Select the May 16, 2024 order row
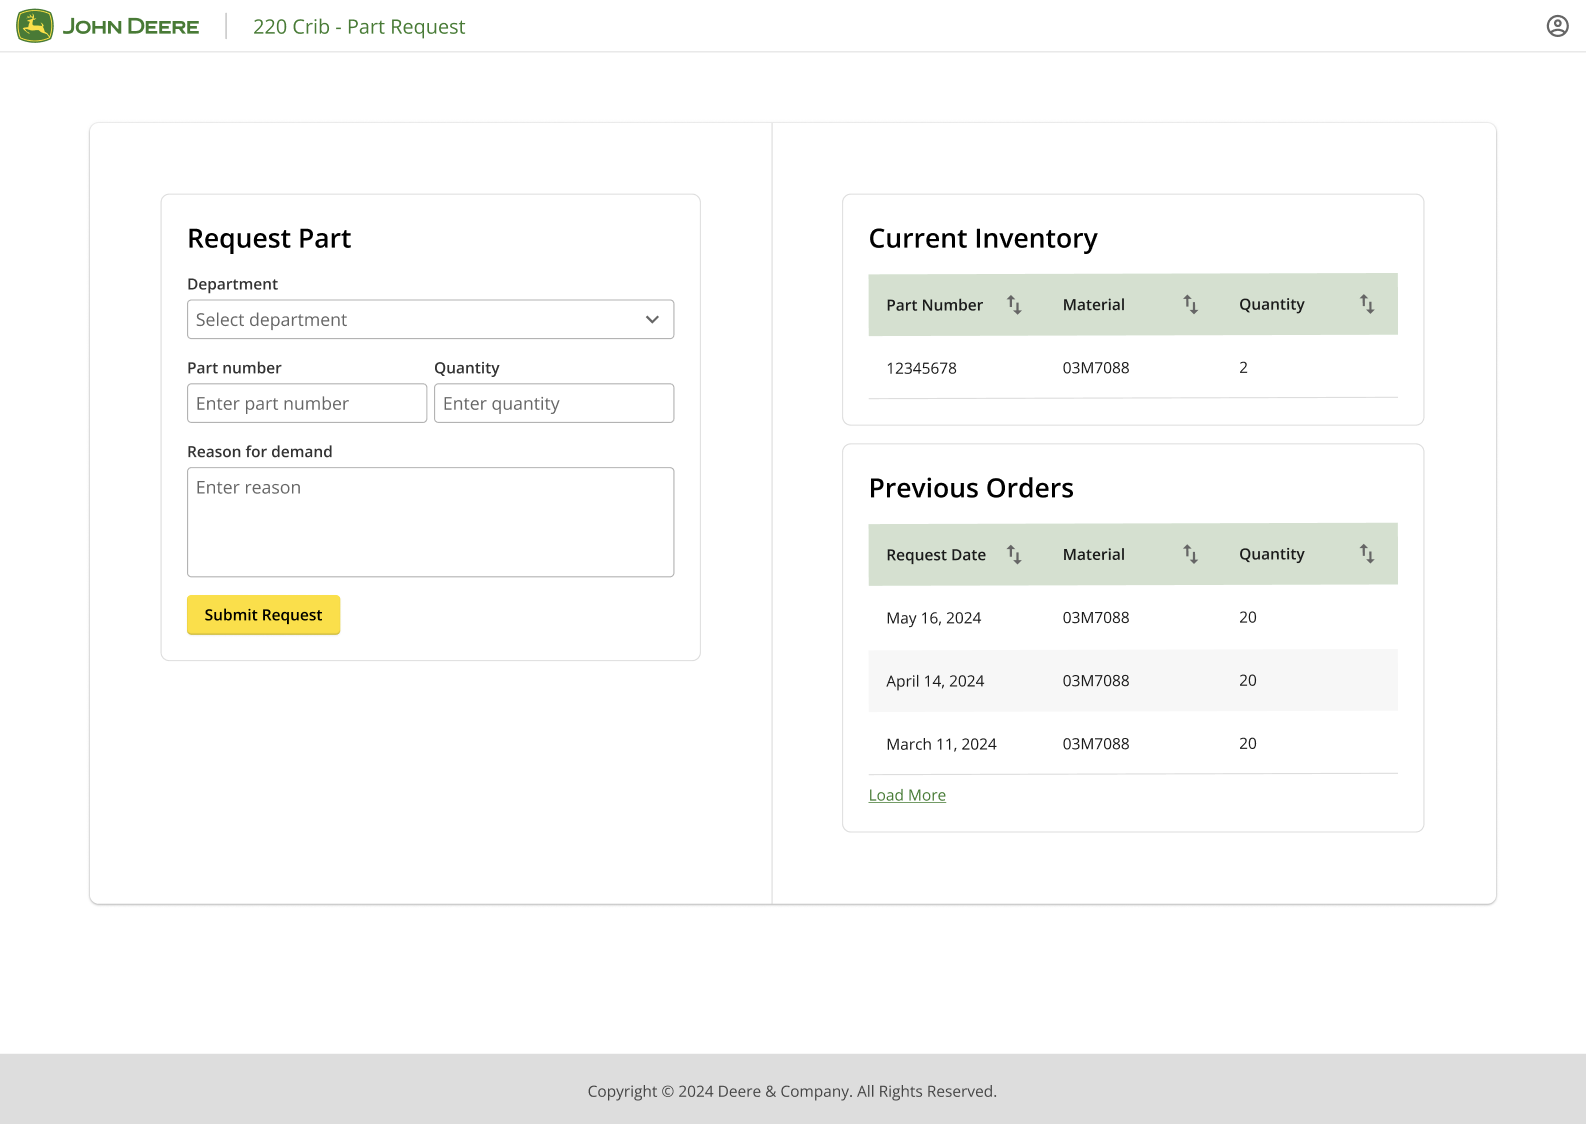 1133,618
